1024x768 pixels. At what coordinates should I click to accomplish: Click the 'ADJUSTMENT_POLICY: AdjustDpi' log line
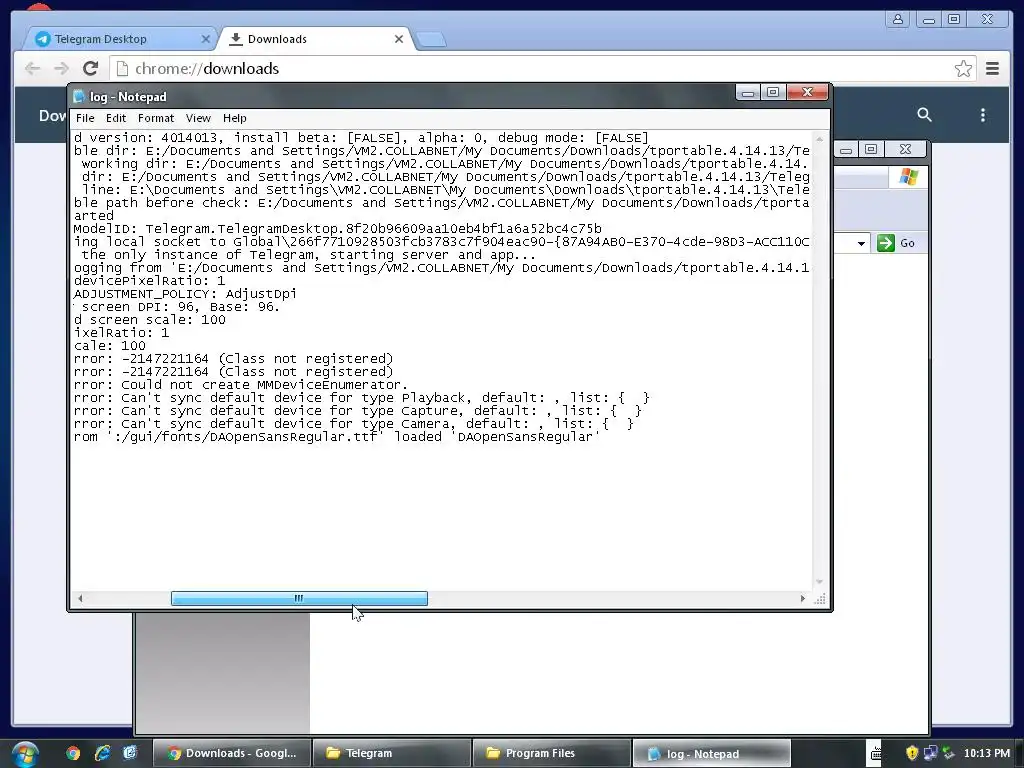click(x=185, y=294)
